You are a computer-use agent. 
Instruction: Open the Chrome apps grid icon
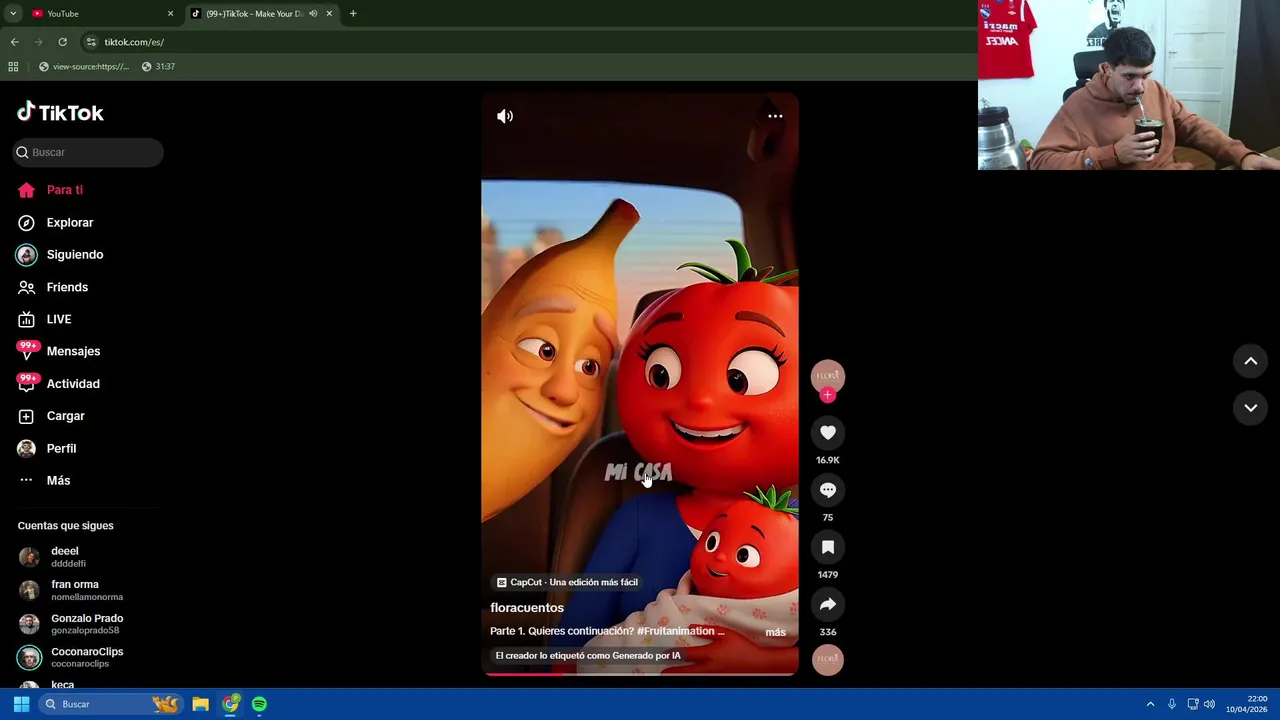pos(13,67)
